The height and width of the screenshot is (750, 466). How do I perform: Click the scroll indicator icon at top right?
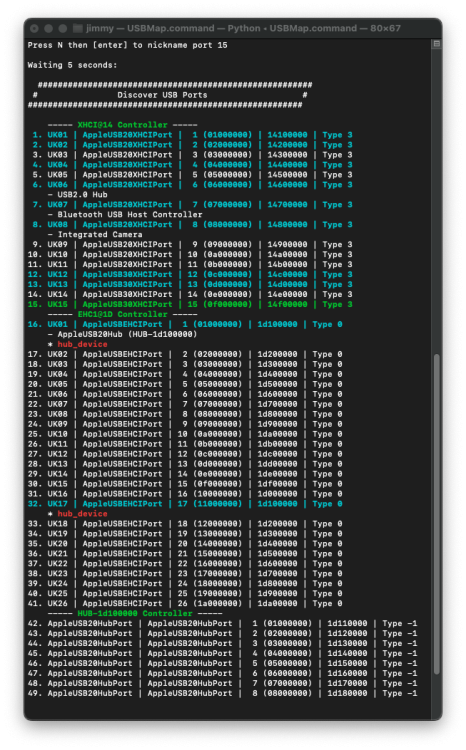pos(436,44)
